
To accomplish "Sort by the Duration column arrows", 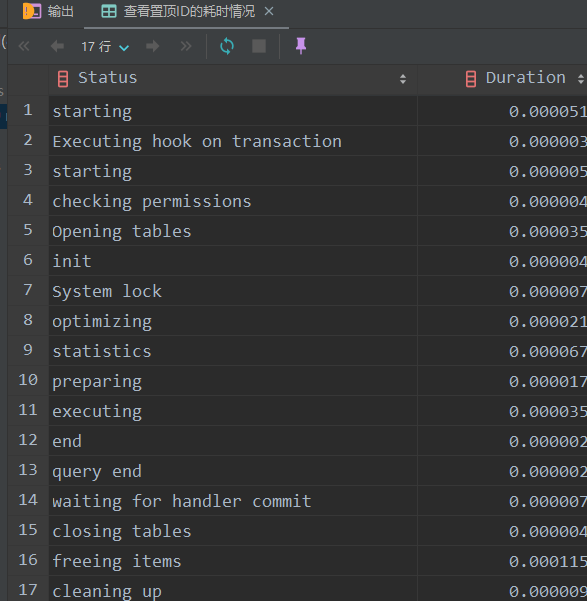I will (x=581, y=79).
